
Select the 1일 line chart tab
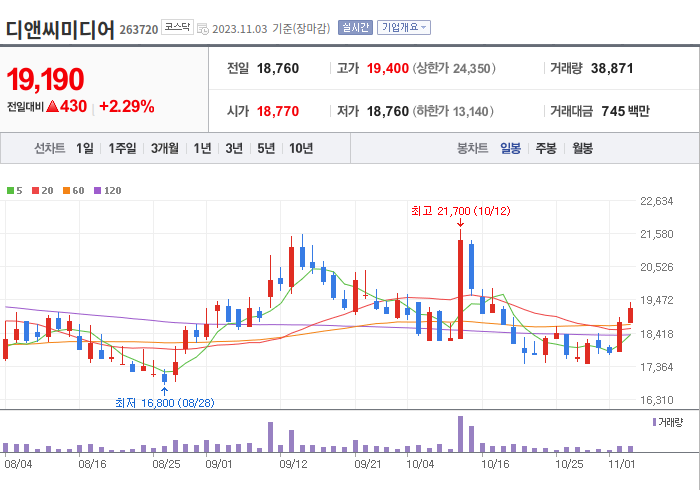coord(85,148)
